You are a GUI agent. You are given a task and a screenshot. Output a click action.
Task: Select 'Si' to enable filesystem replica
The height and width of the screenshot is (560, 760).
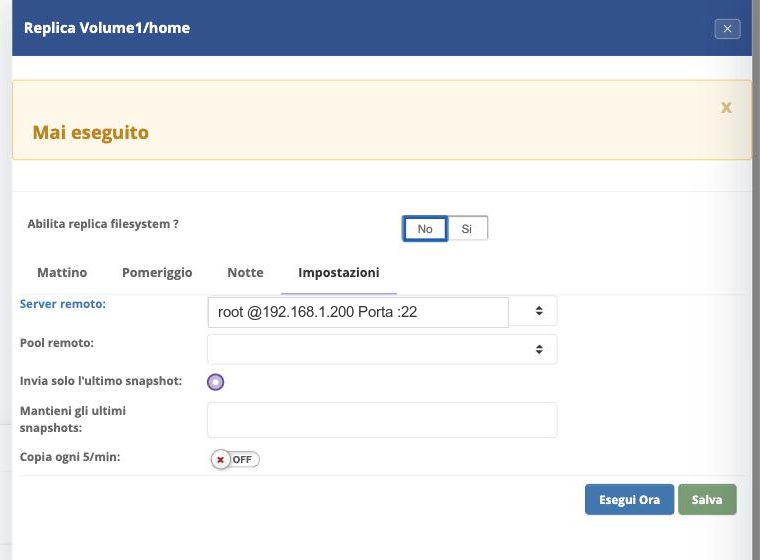[466, 228]
